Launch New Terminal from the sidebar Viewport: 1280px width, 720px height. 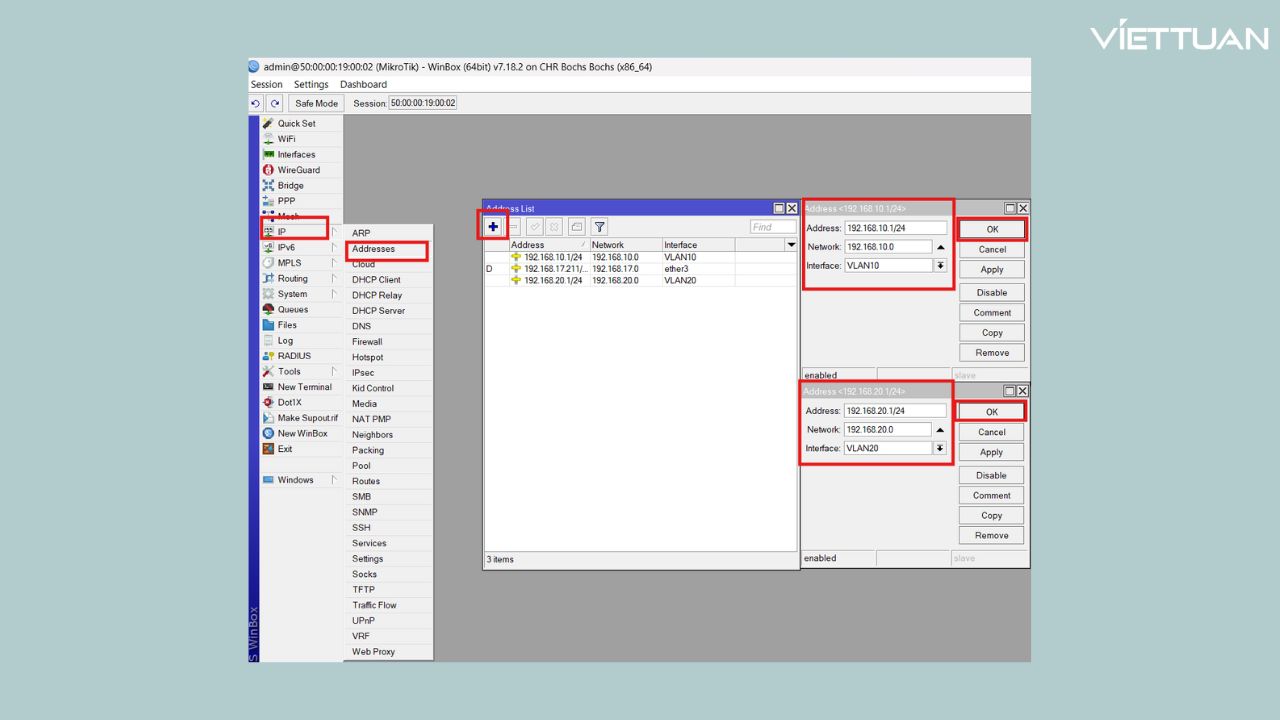pyautogui.click(x=304, y=387)
